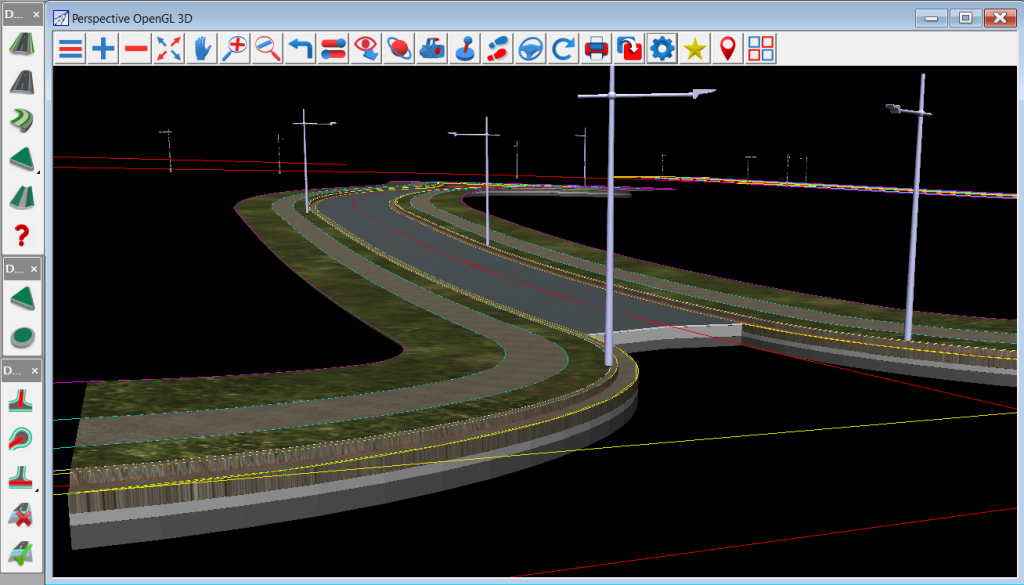Viewport: 1024px width, 585px height.
Task: Toggle the steering wheel drive mode
Action: (530, 49)
